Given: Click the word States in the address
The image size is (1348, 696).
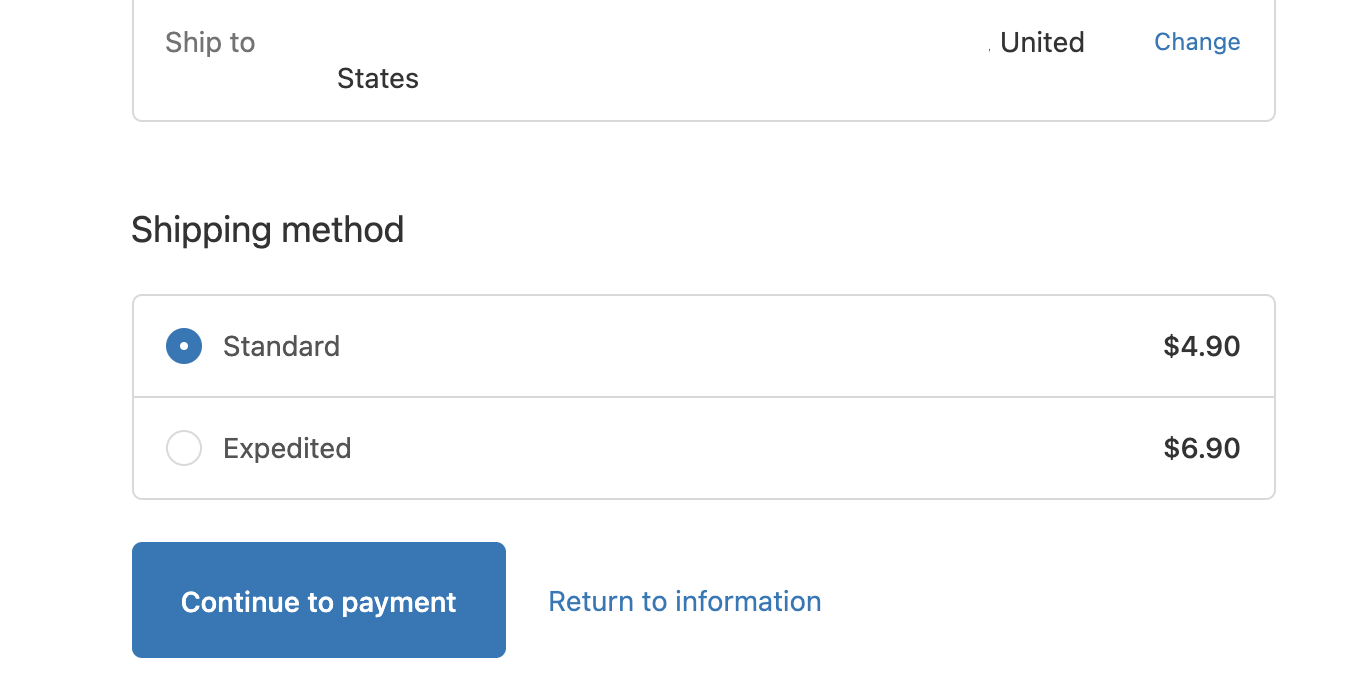Looking at the screenshot, I should 378,78.
